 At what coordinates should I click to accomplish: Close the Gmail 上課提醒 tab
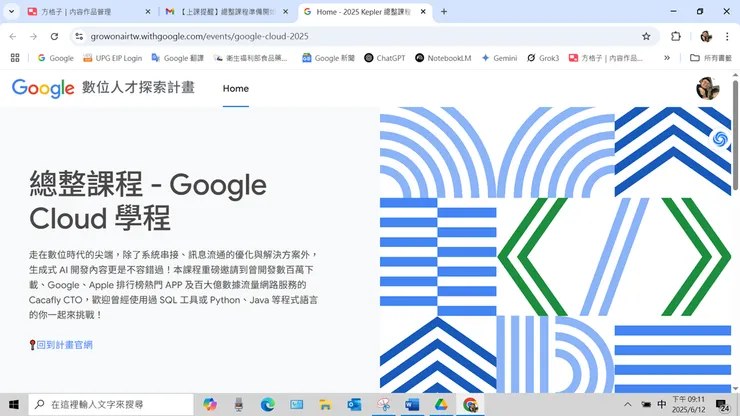[286, 12]
